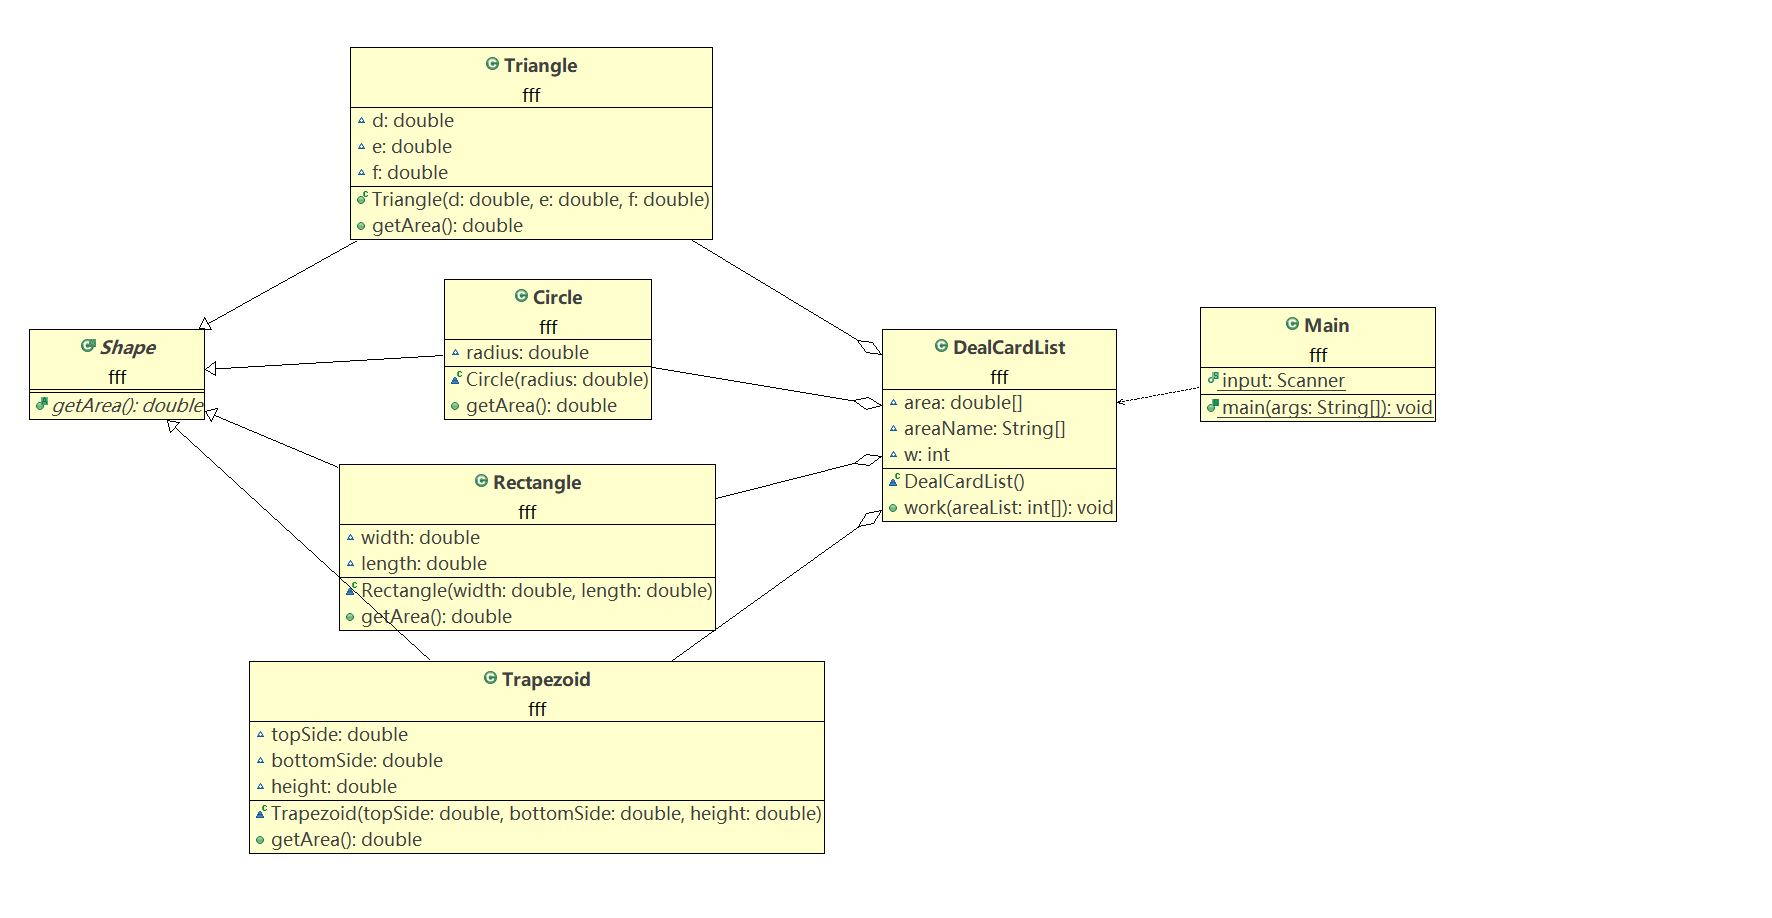Select 'getArea(): double' text in Triangle class
The height and width of the screenshot is (918, 1772).
(447, 226)
